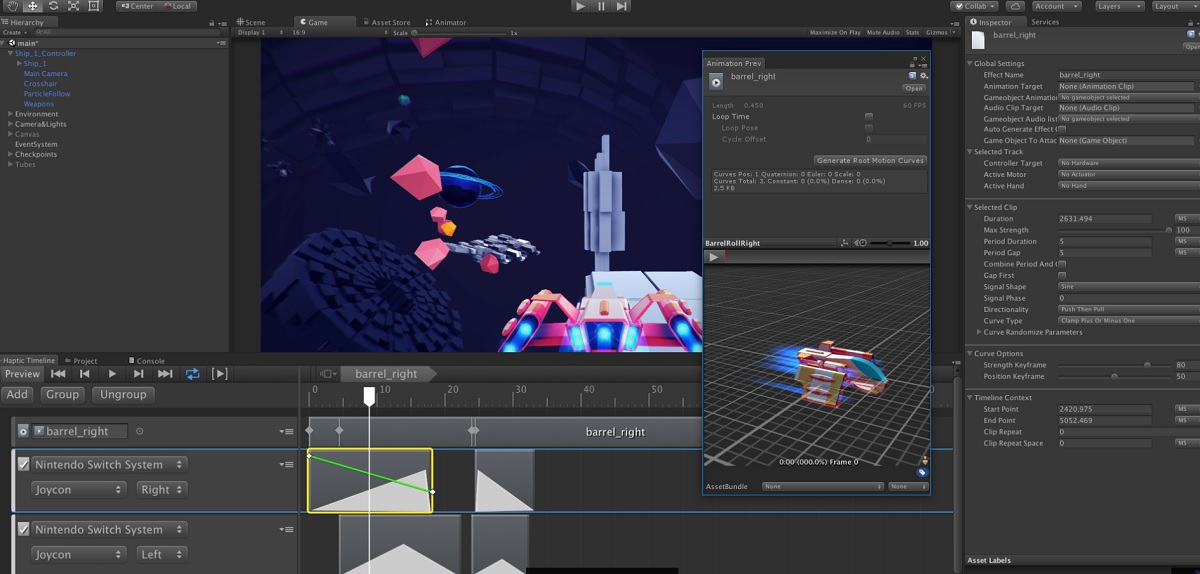
Task: Click the timeline Preview button
Action: coord(21,374)
